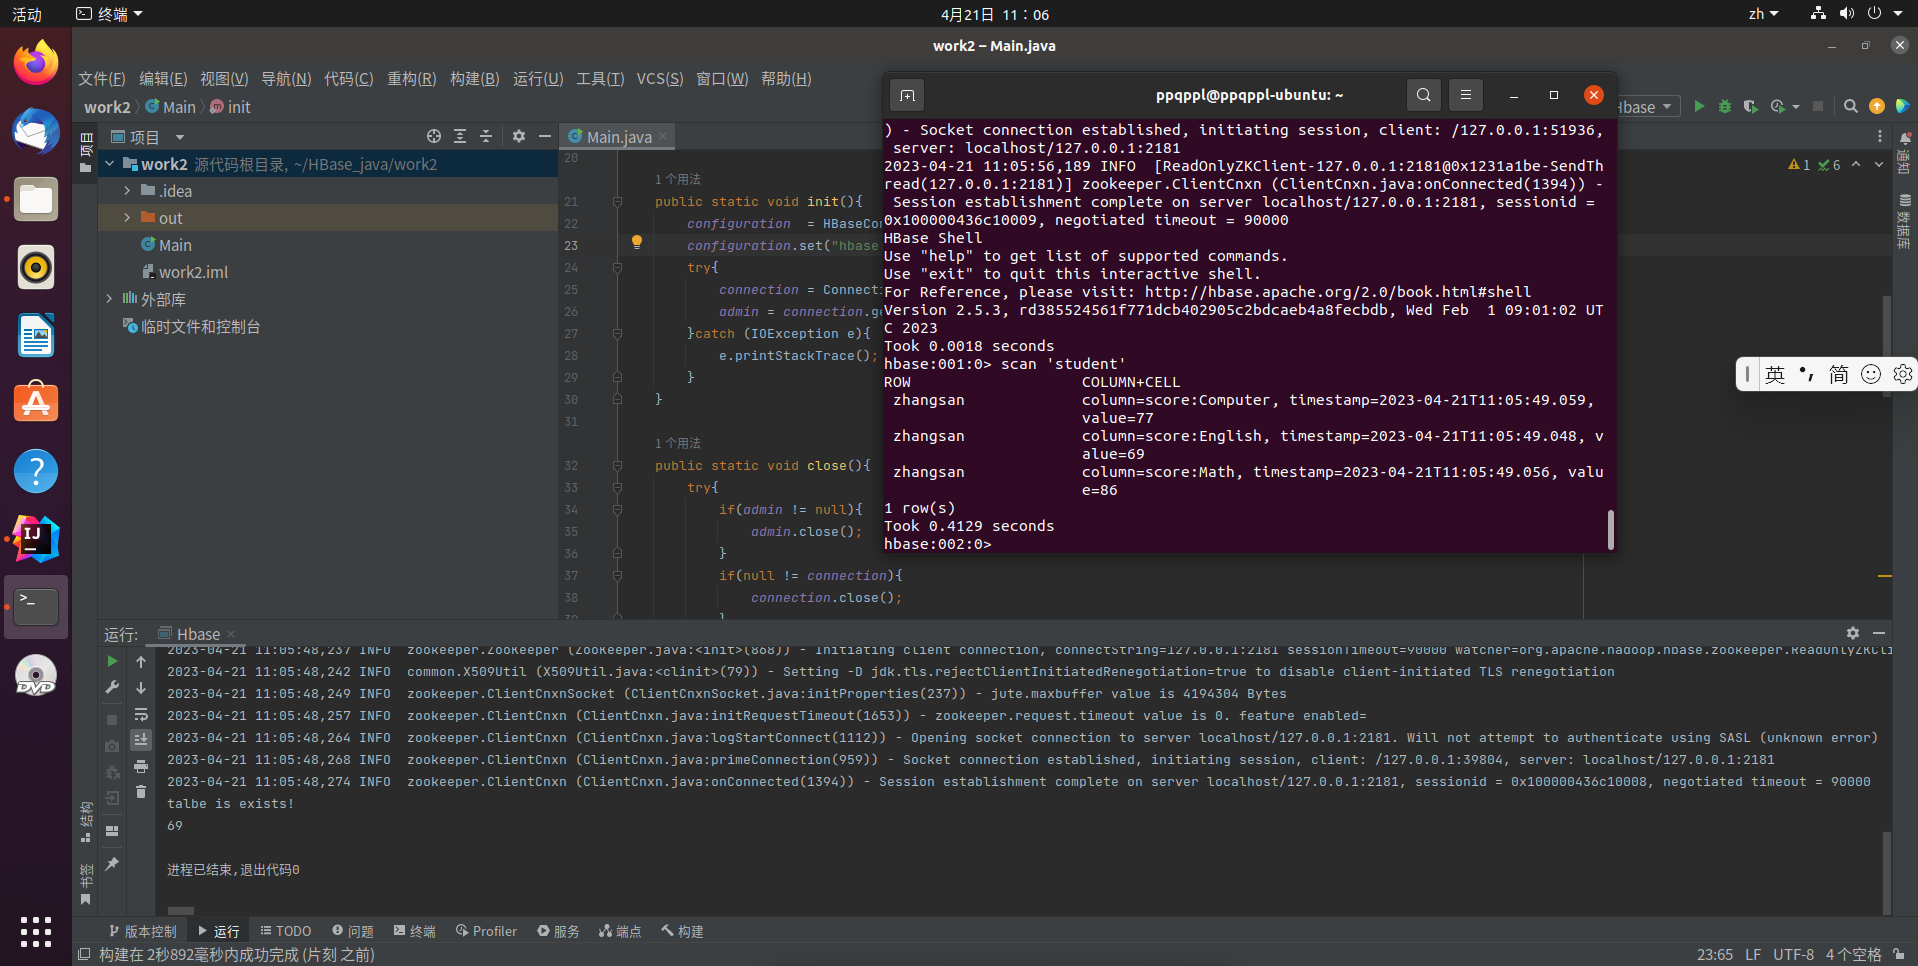The image size is (1918, 966).
Task: Toggle soft-wrap in the run console
Action: pyautogui.click(x=141, y=714)
